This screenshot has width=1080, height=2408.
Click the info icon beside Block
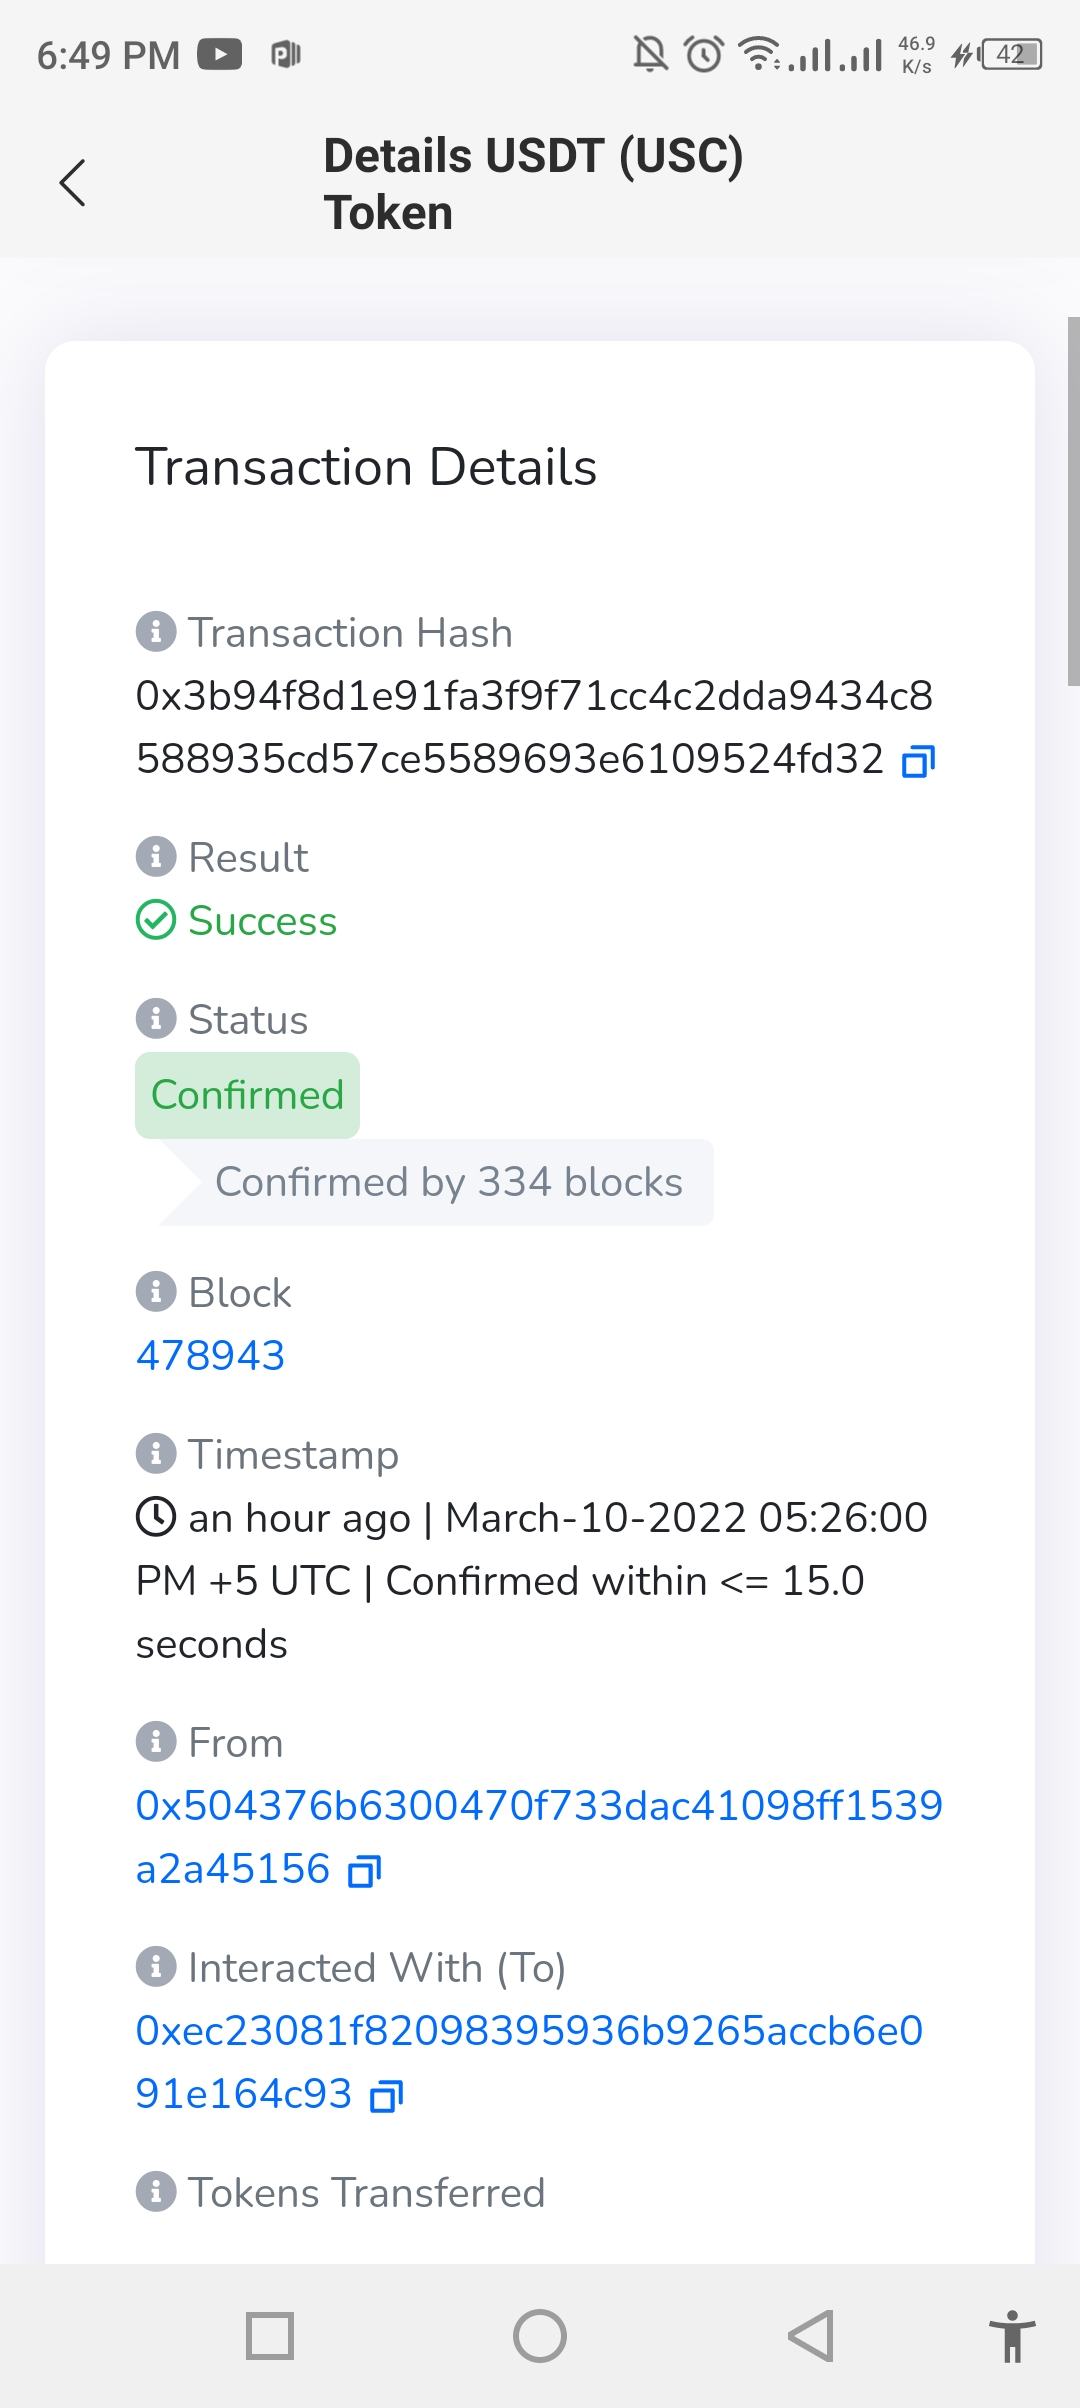pyautogui.click(x=157, y=1292)
